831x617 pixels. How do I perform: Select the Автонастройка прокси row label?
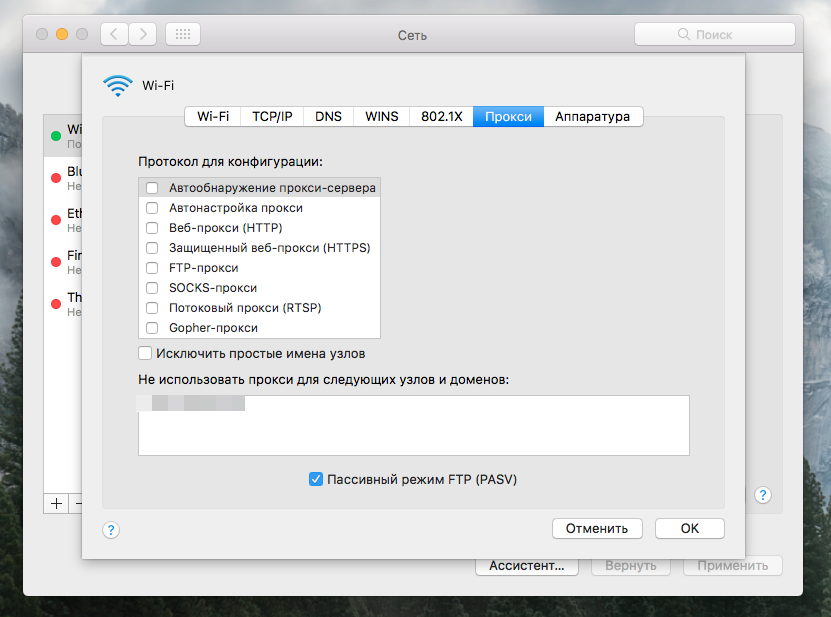point(236,208)
